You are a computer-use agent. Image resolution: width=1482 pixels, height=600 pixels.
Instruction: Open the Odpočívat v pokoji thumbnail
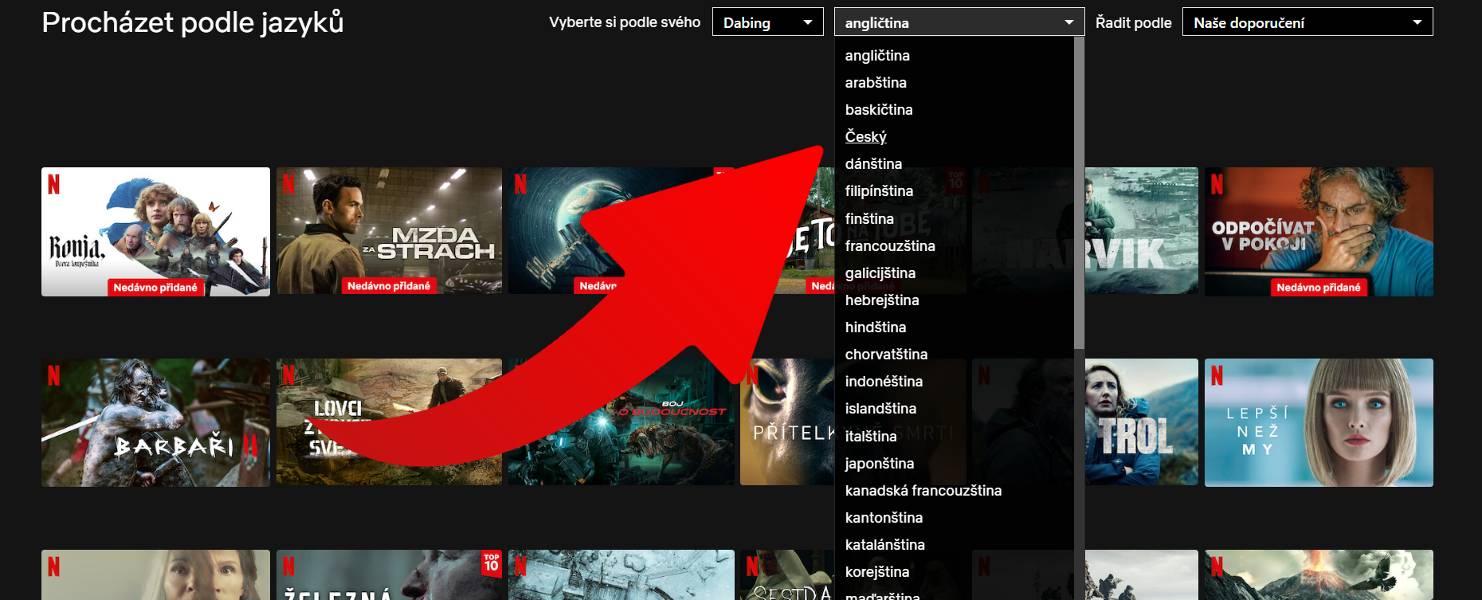(1319, 232)
